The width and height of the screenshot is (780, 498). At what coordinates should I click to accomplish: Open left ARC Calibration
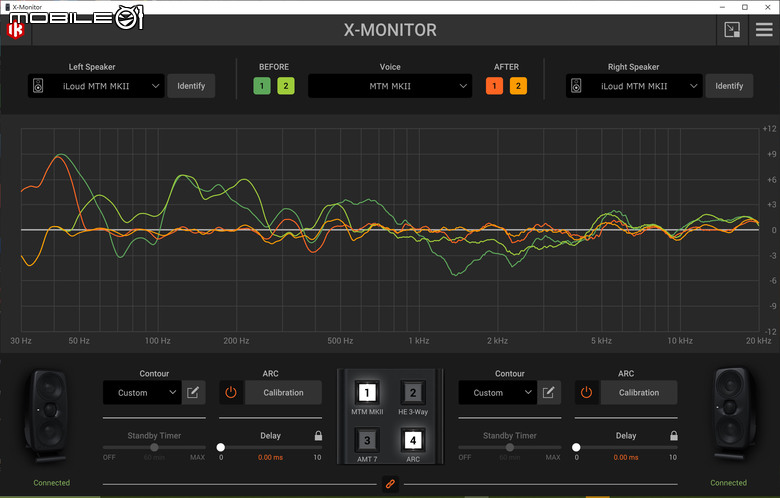click(x=284, y=393)
